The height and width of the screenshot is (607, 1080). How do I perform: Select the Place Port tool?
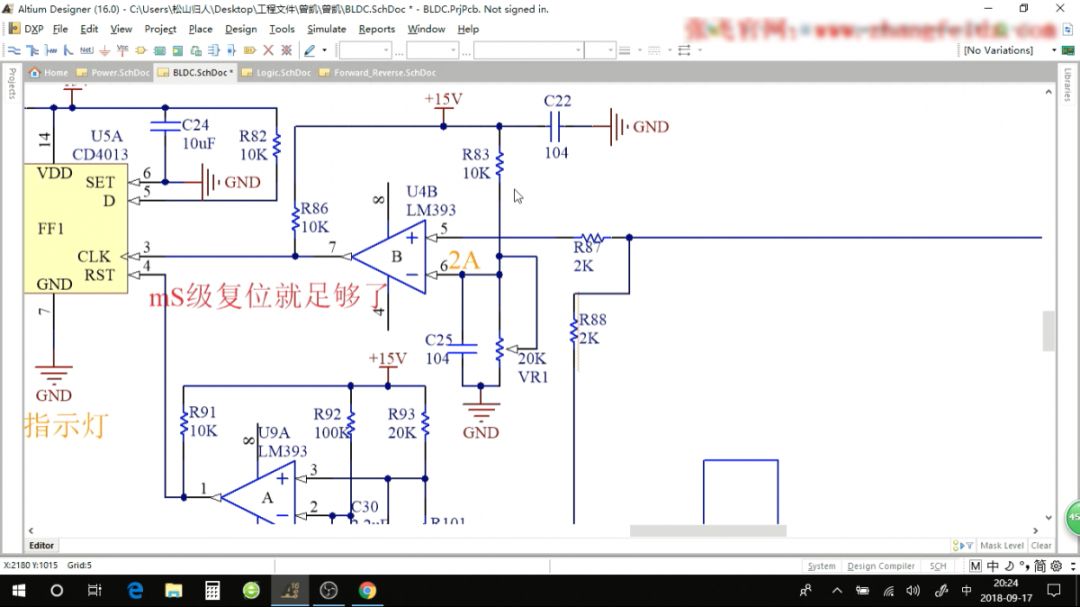point(250,50)
